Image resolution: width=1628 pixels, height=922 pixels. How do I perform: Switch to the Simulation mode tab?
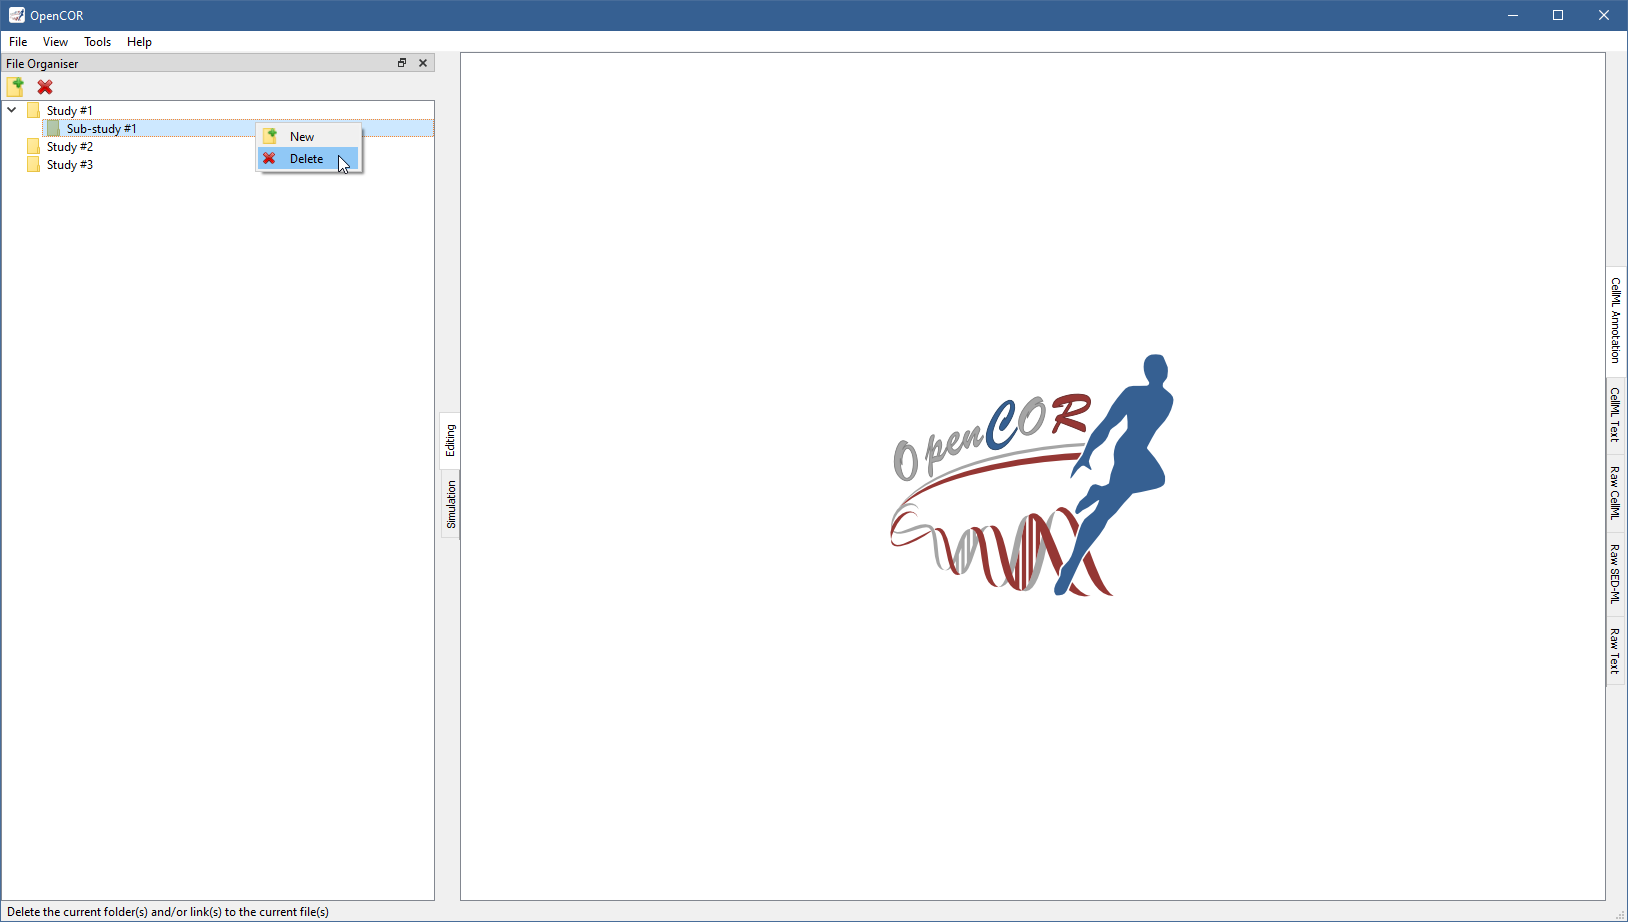450,504
